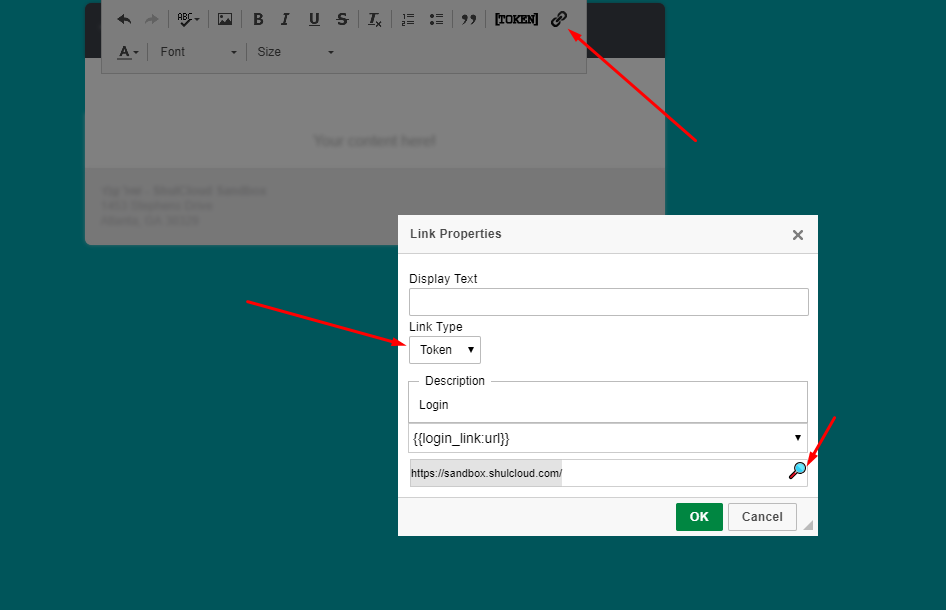Screen dimensions: 946x610
Task: Insert an image using the toolbar
Action: [x=225, y=19]
